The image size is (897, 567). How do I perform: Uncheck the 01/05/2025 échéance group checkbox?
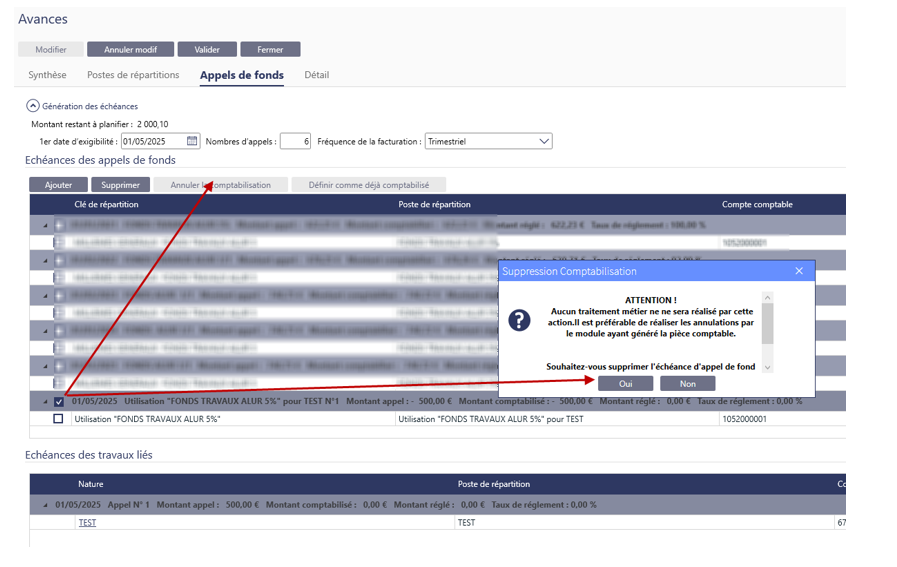pyautogui.click(x=59, y=402)
